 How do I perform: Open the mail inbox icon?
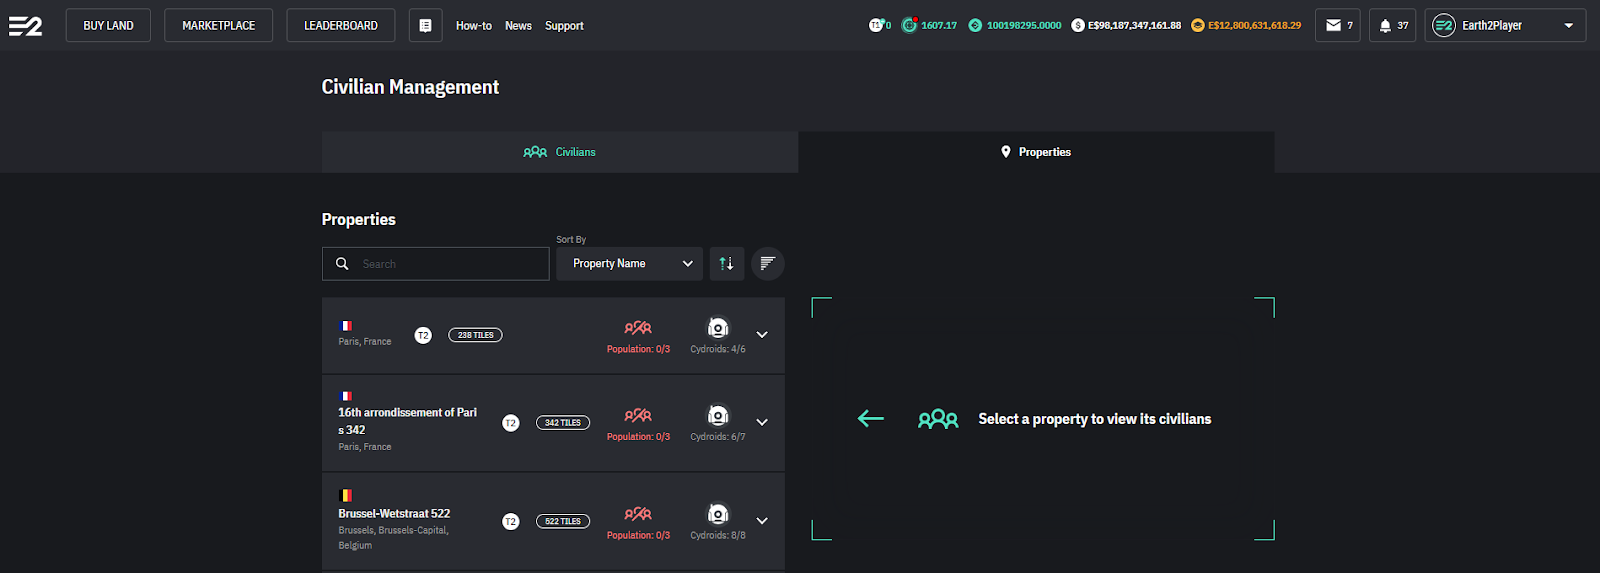(1337, 26)
